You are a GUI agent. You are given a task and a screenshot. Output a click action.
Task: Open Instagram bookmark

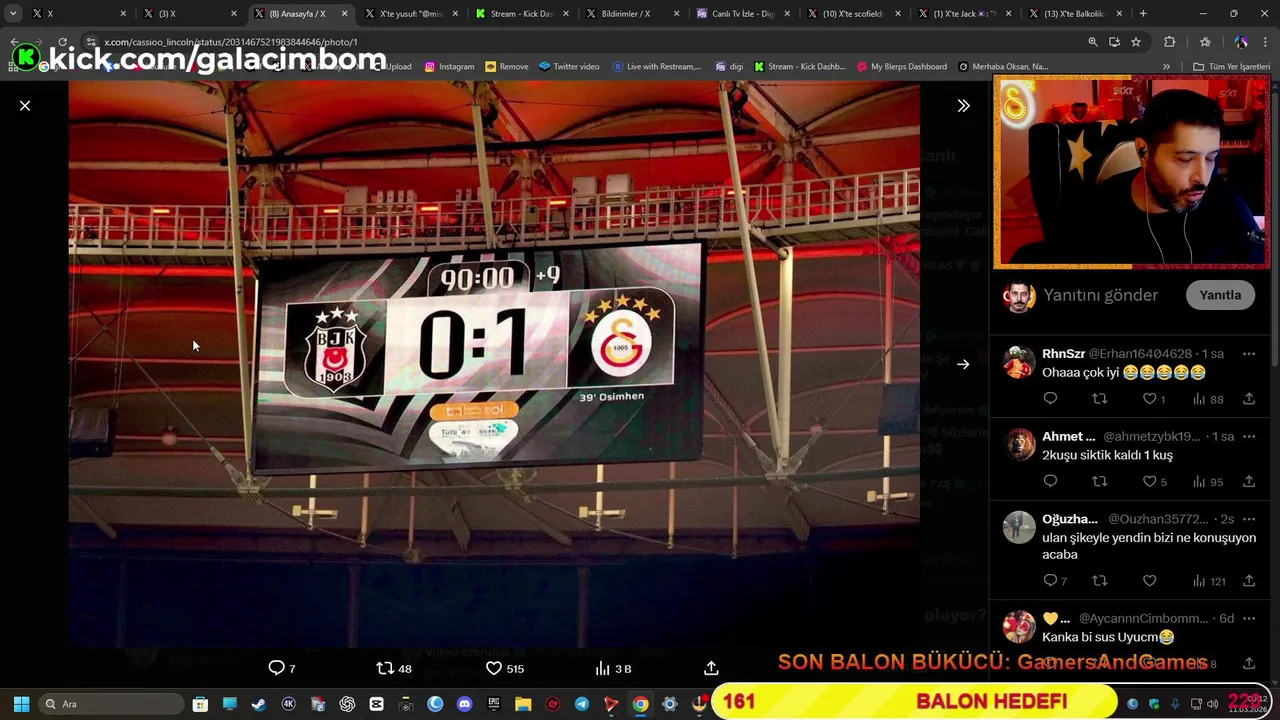tap(449, 66)
